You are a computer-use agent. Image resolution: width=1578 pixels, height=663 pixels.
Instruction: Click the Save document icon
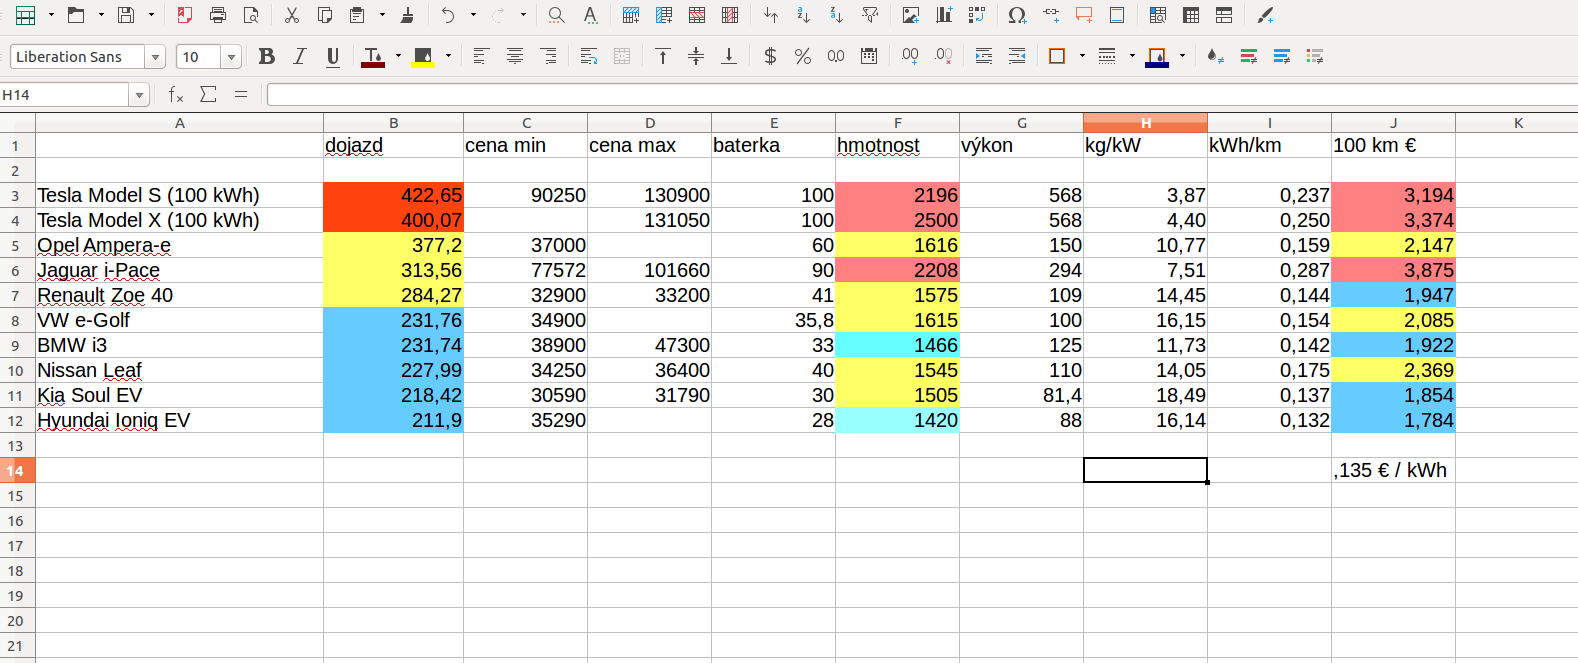coord(126,15)
